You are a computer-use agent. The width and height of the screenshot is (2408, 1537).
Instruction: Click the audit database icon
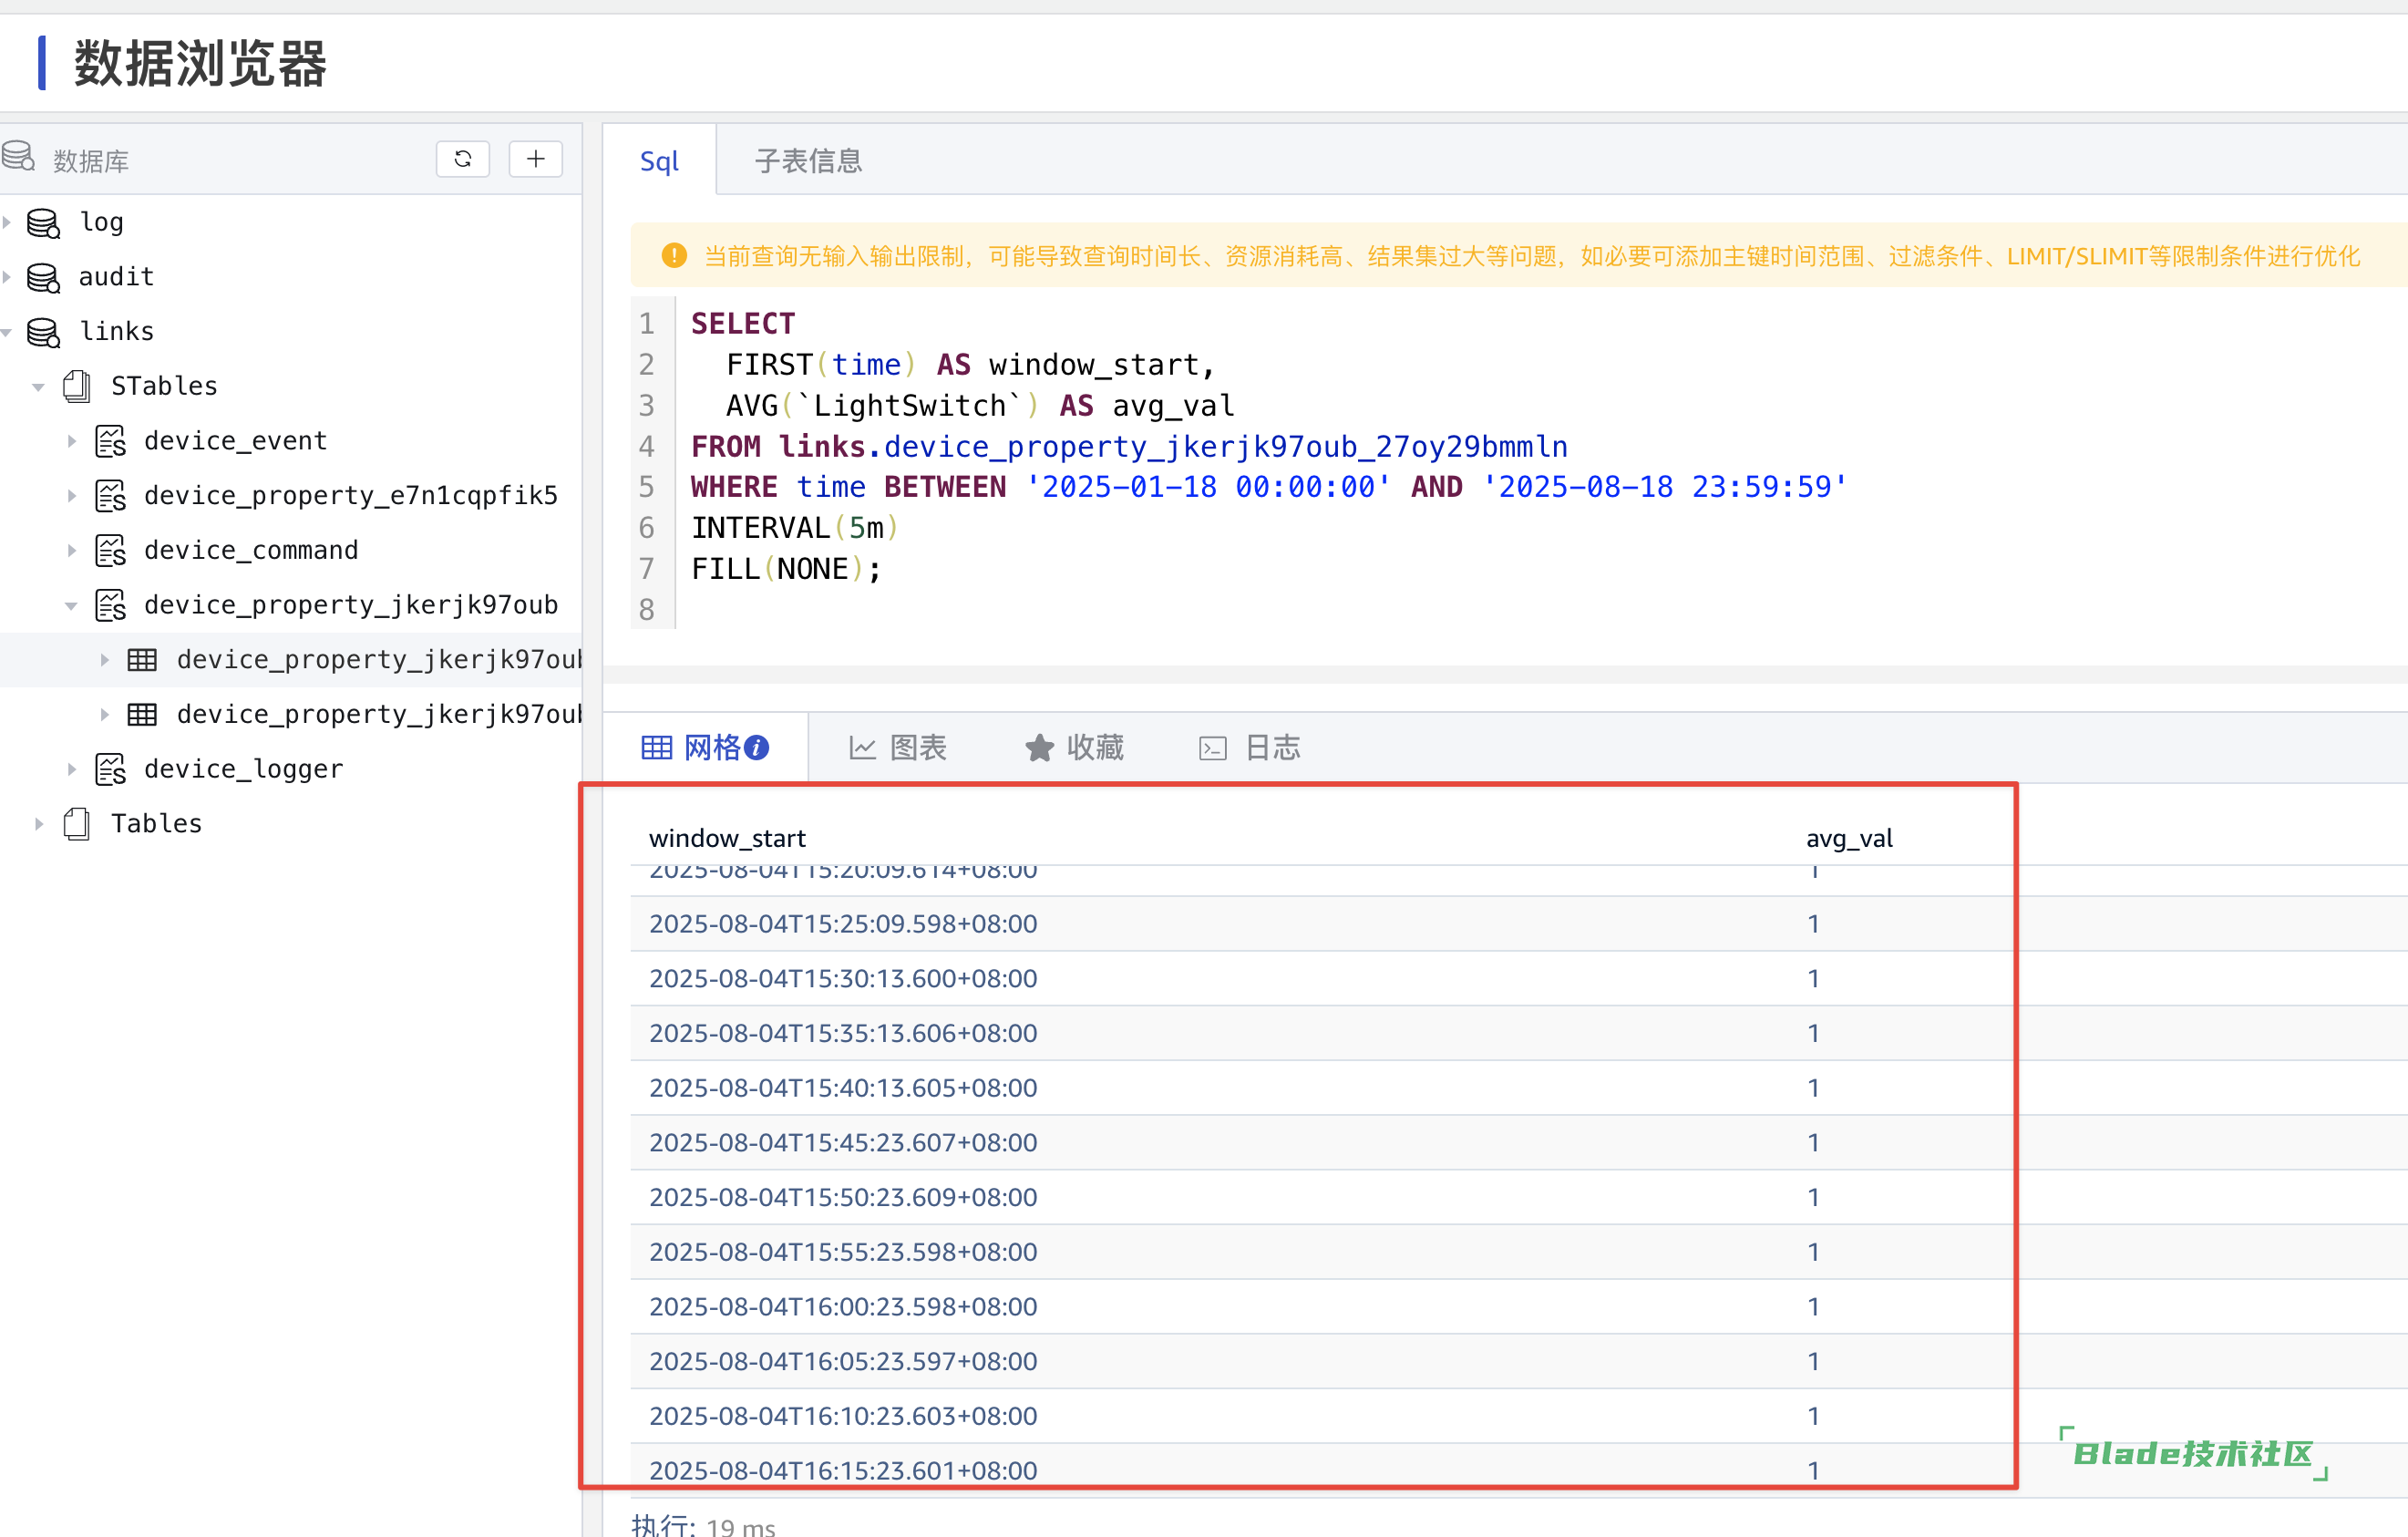[43, 277]
